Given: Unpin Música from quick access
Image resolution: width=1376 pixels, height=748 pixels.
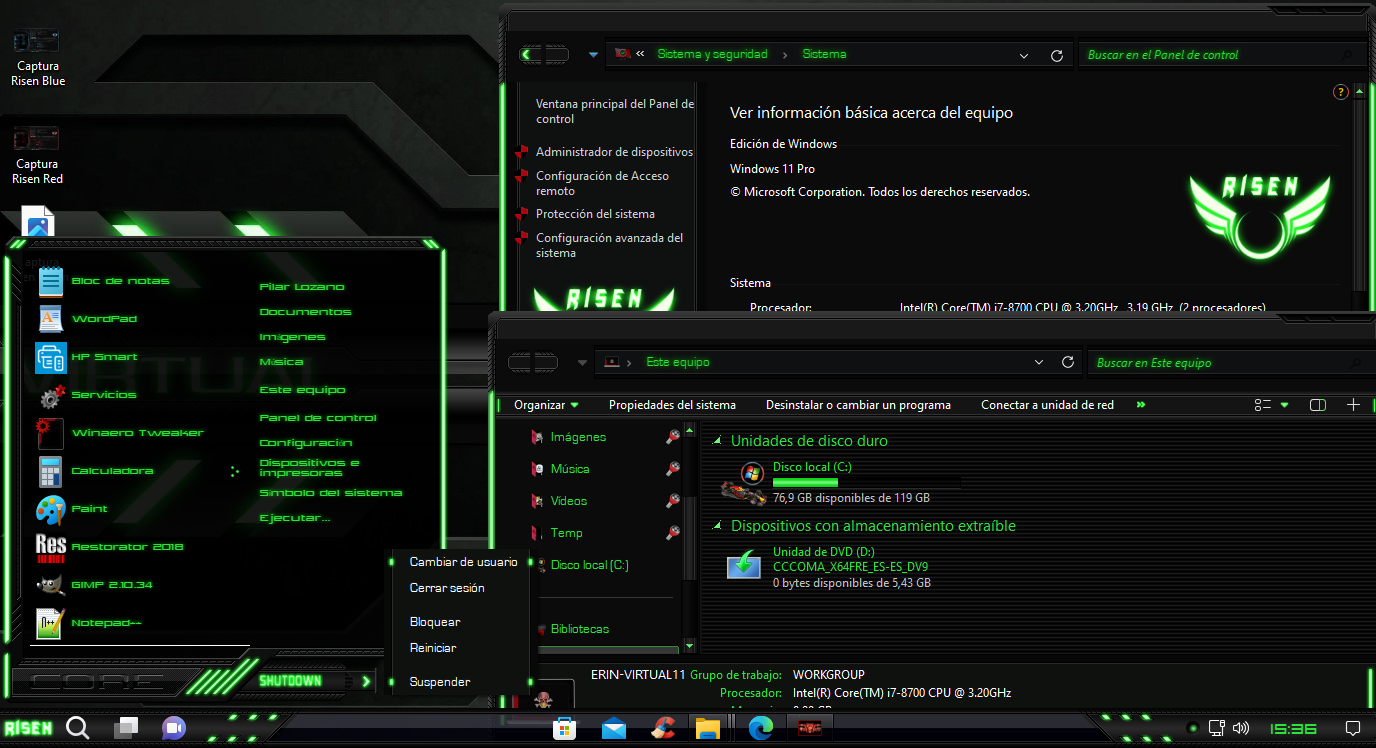Looking at the screenshot, I should tap(673, 469).
